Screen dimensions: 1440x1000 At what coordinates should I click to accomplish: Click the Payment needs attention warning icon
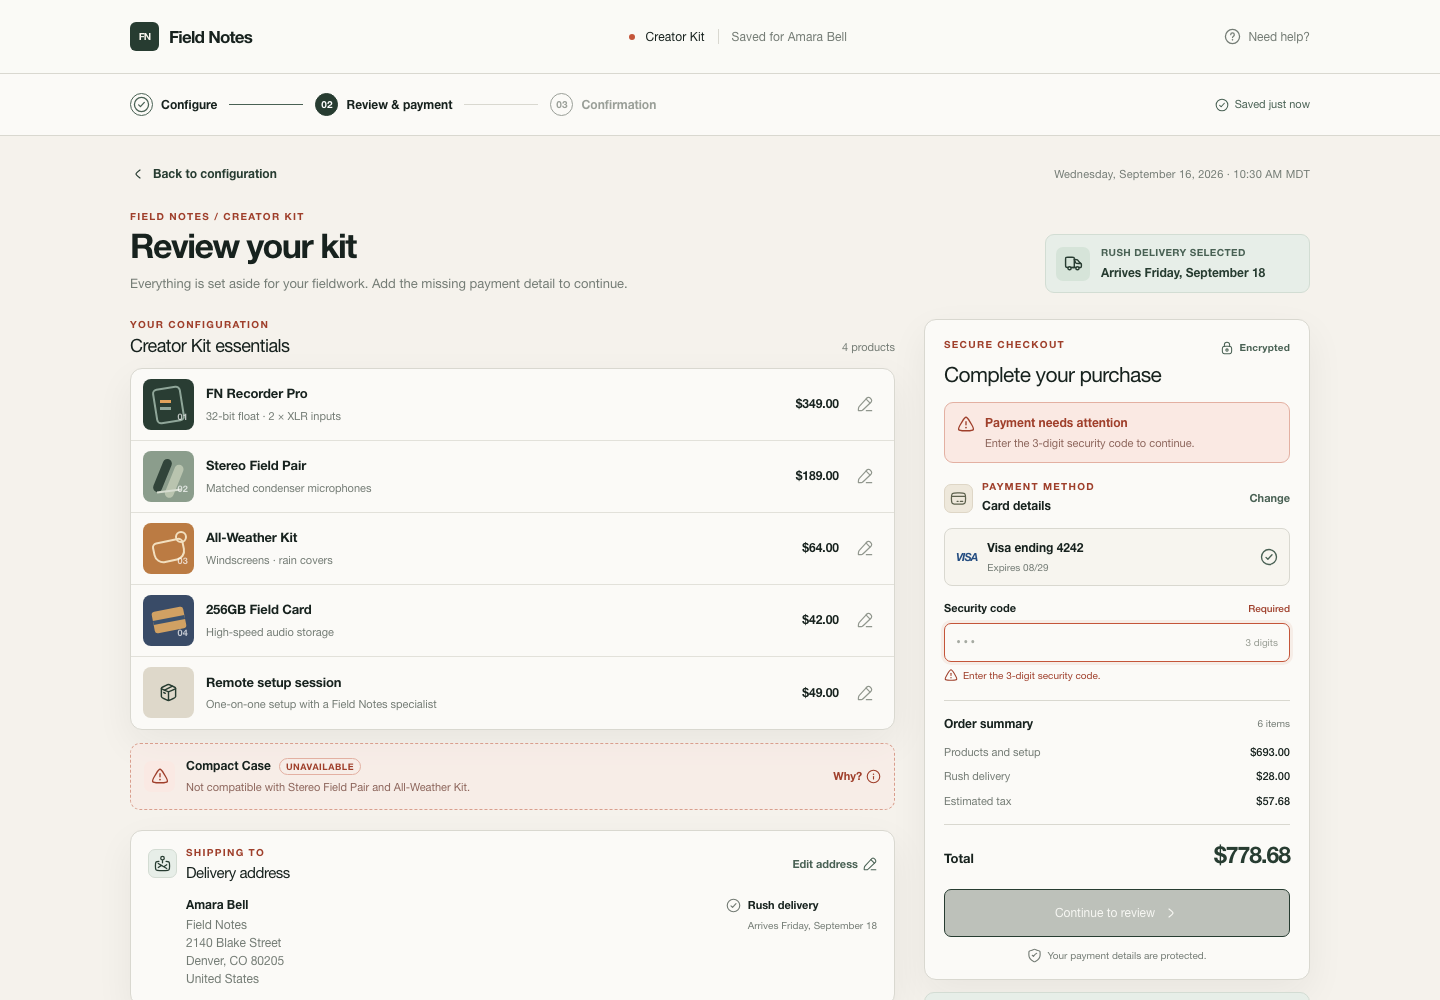966,424
